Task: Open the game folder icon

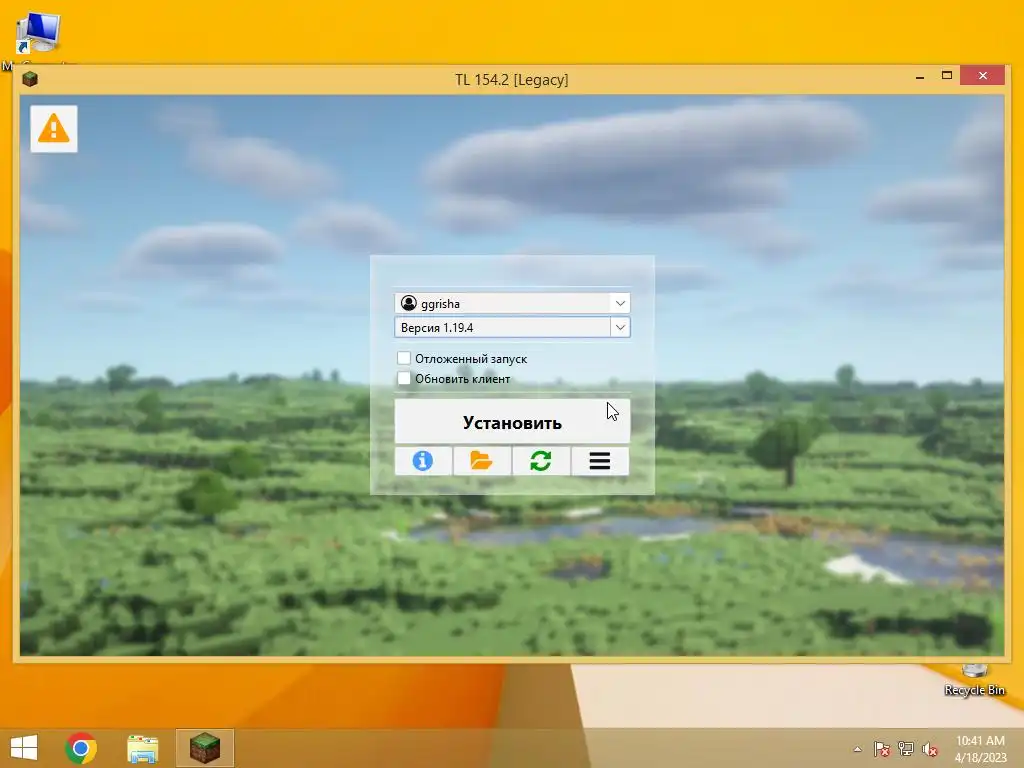Action: pyautogui.click(x=481, y=461)
